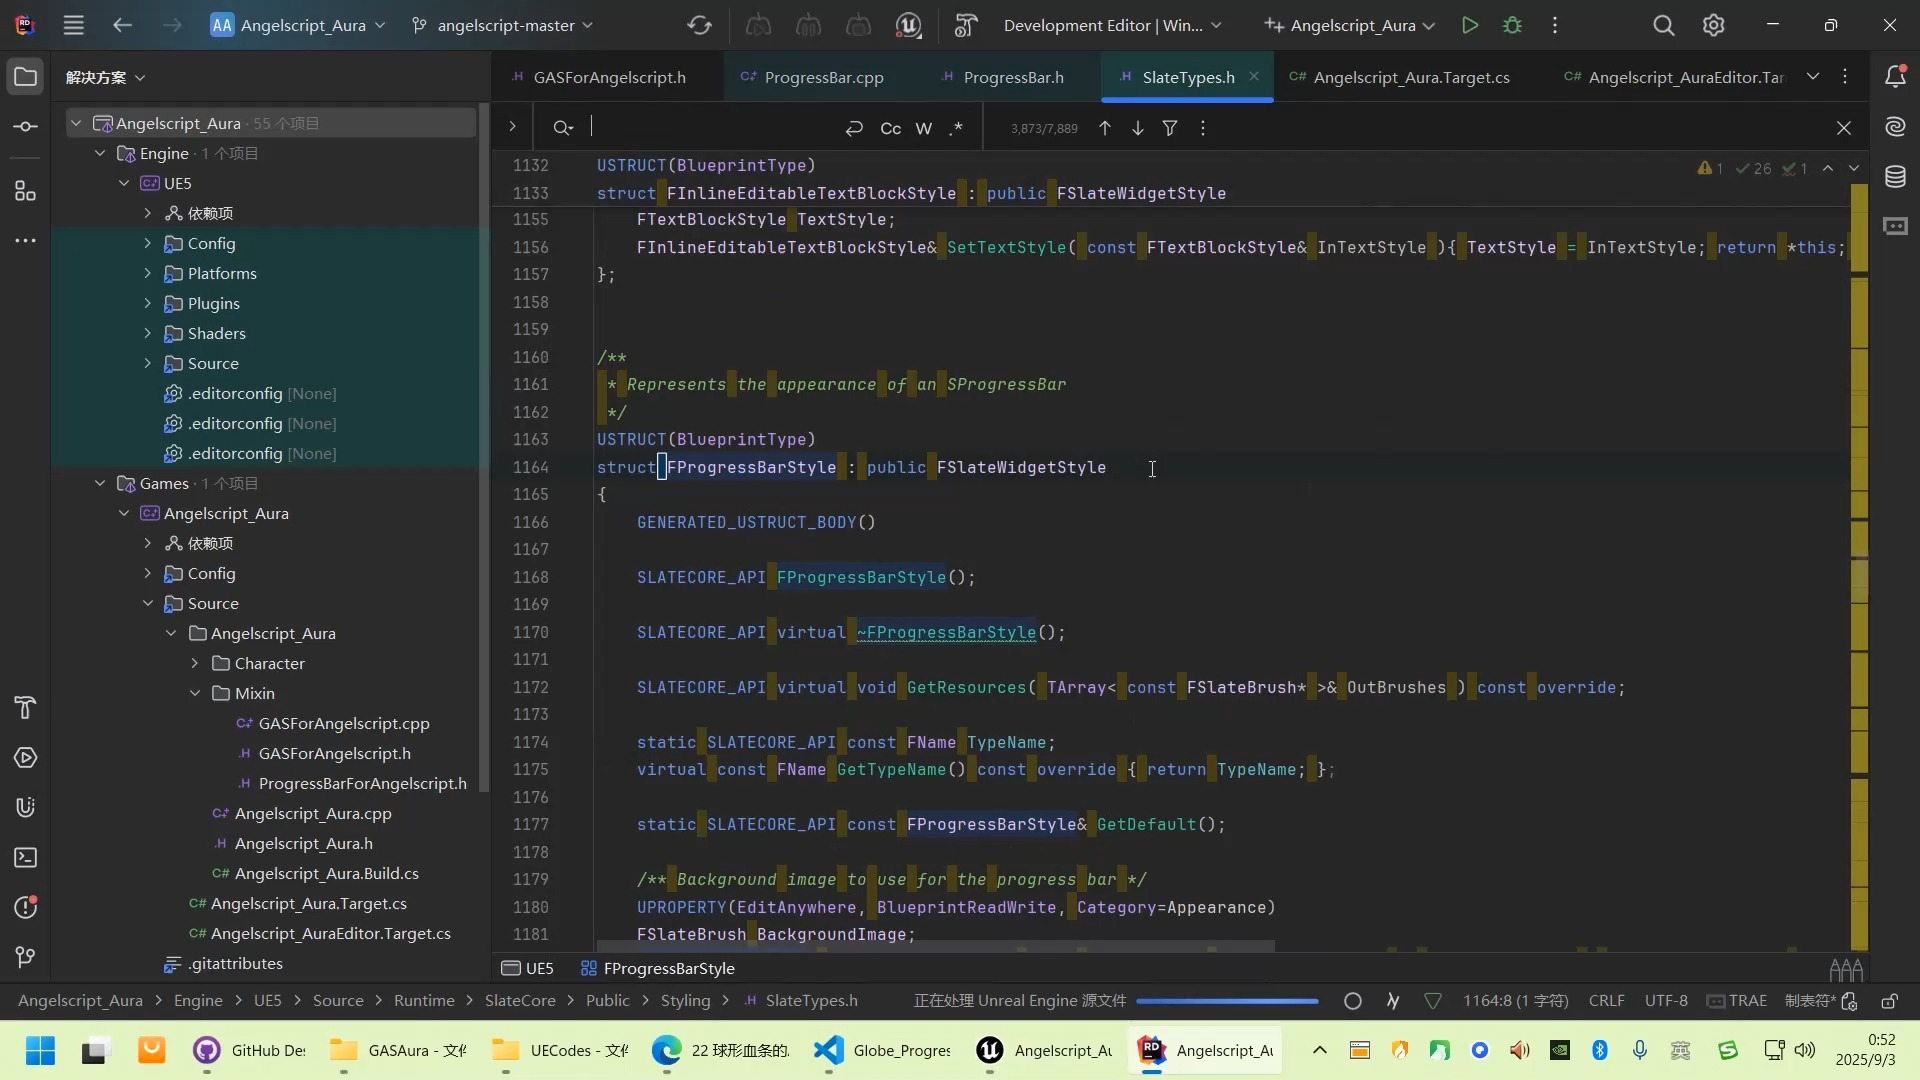
Task: Run the project with the green Run button
Action: [1470, 25]
